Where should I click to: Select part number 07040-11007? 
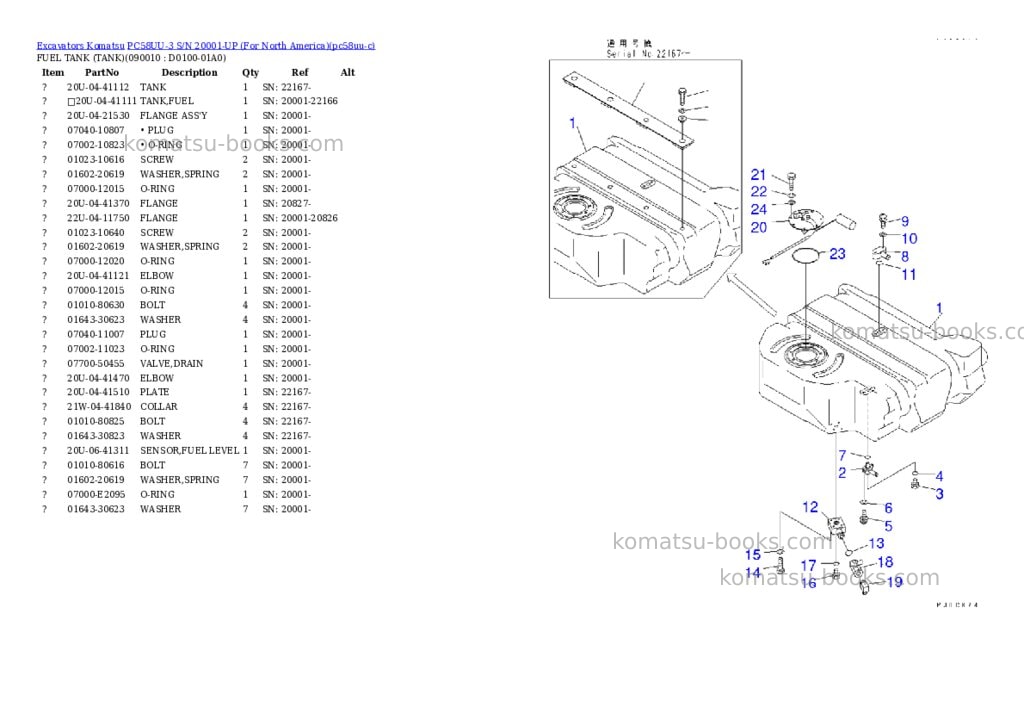pyautogui.click(x=95, y=334)
